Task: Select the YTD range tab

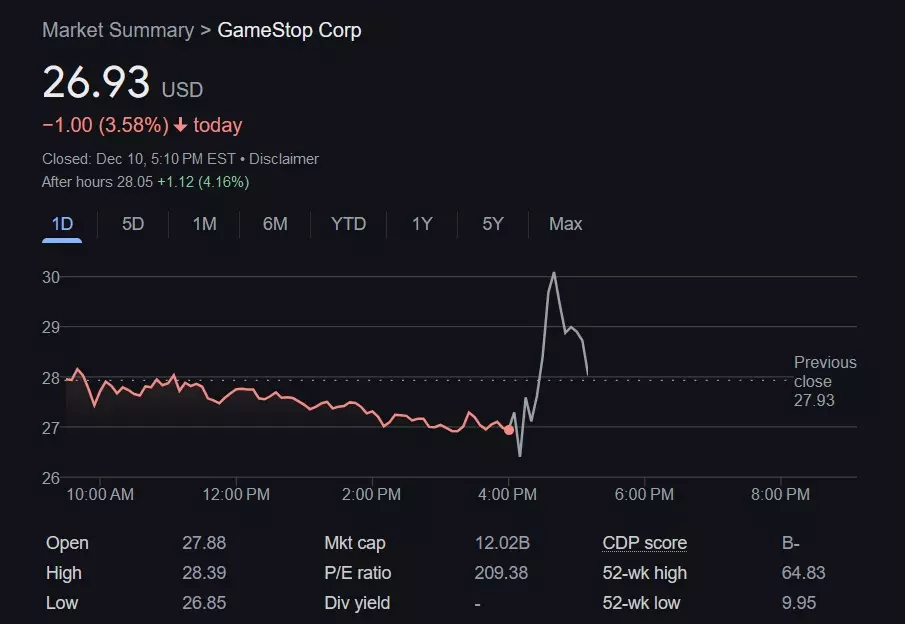Action: [348, 224]
